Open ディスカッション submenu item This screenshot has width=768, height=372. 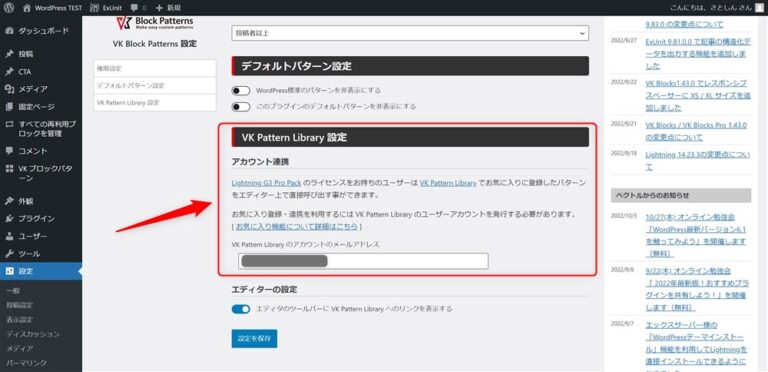click(x=33, y=334)
